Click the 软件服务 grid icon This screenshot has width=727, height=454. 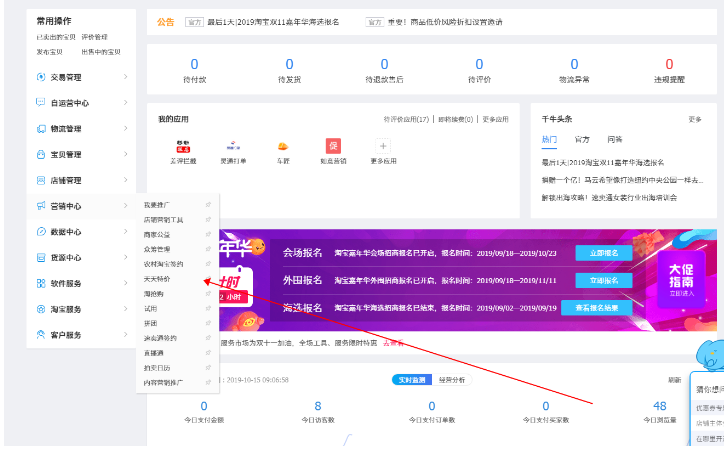(x=41, y=283)
